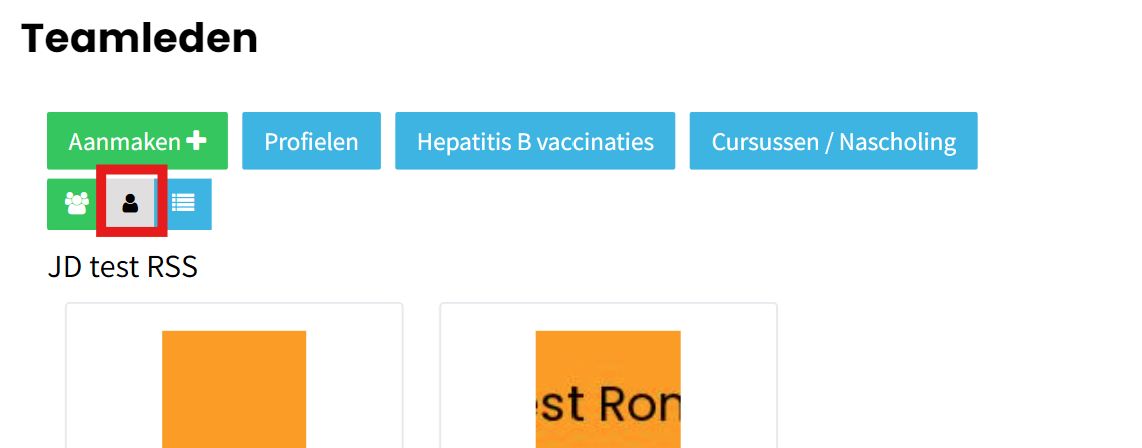
Task: Open Hepatitis B vaccinaties
Action: tap(535, 141)
